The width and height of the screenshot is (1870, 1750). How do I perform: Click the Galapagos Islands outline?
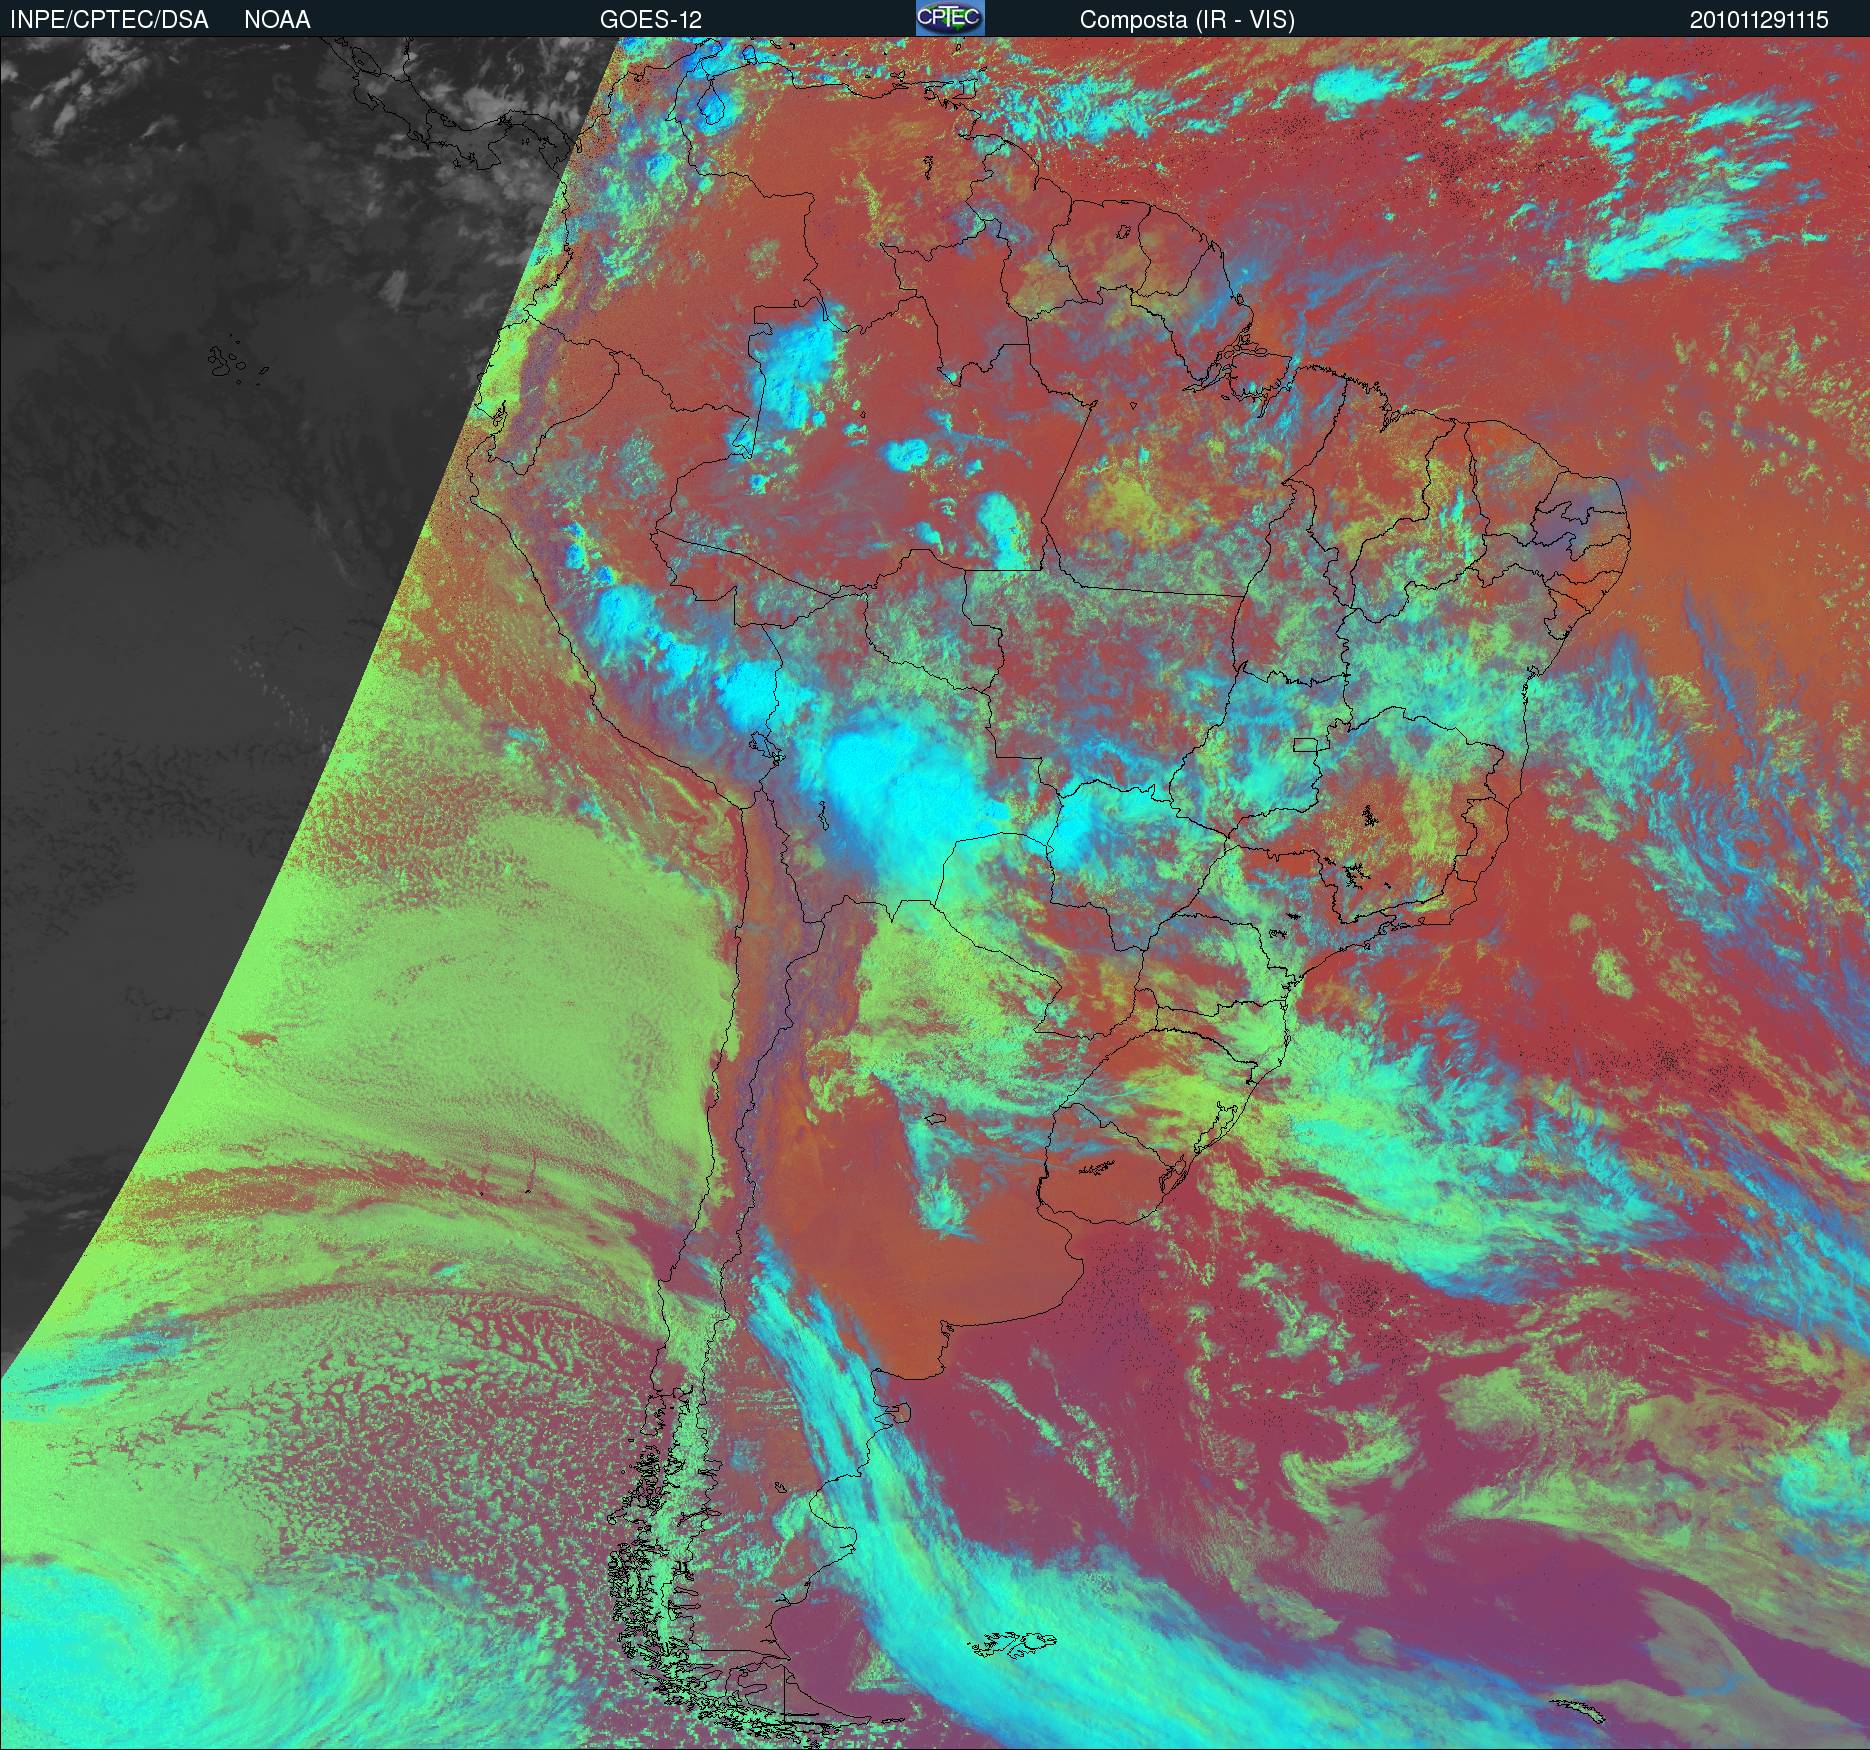coord(228,361)
